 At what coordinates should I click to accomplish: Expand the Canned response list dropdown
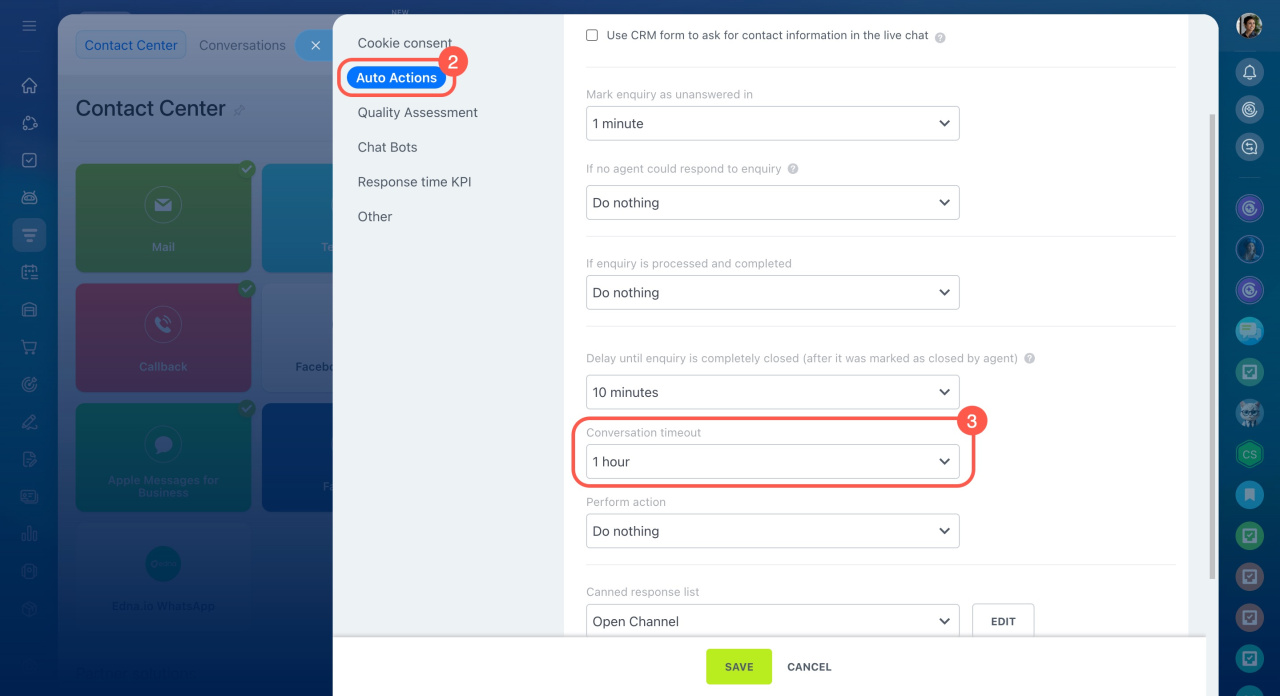772,621
